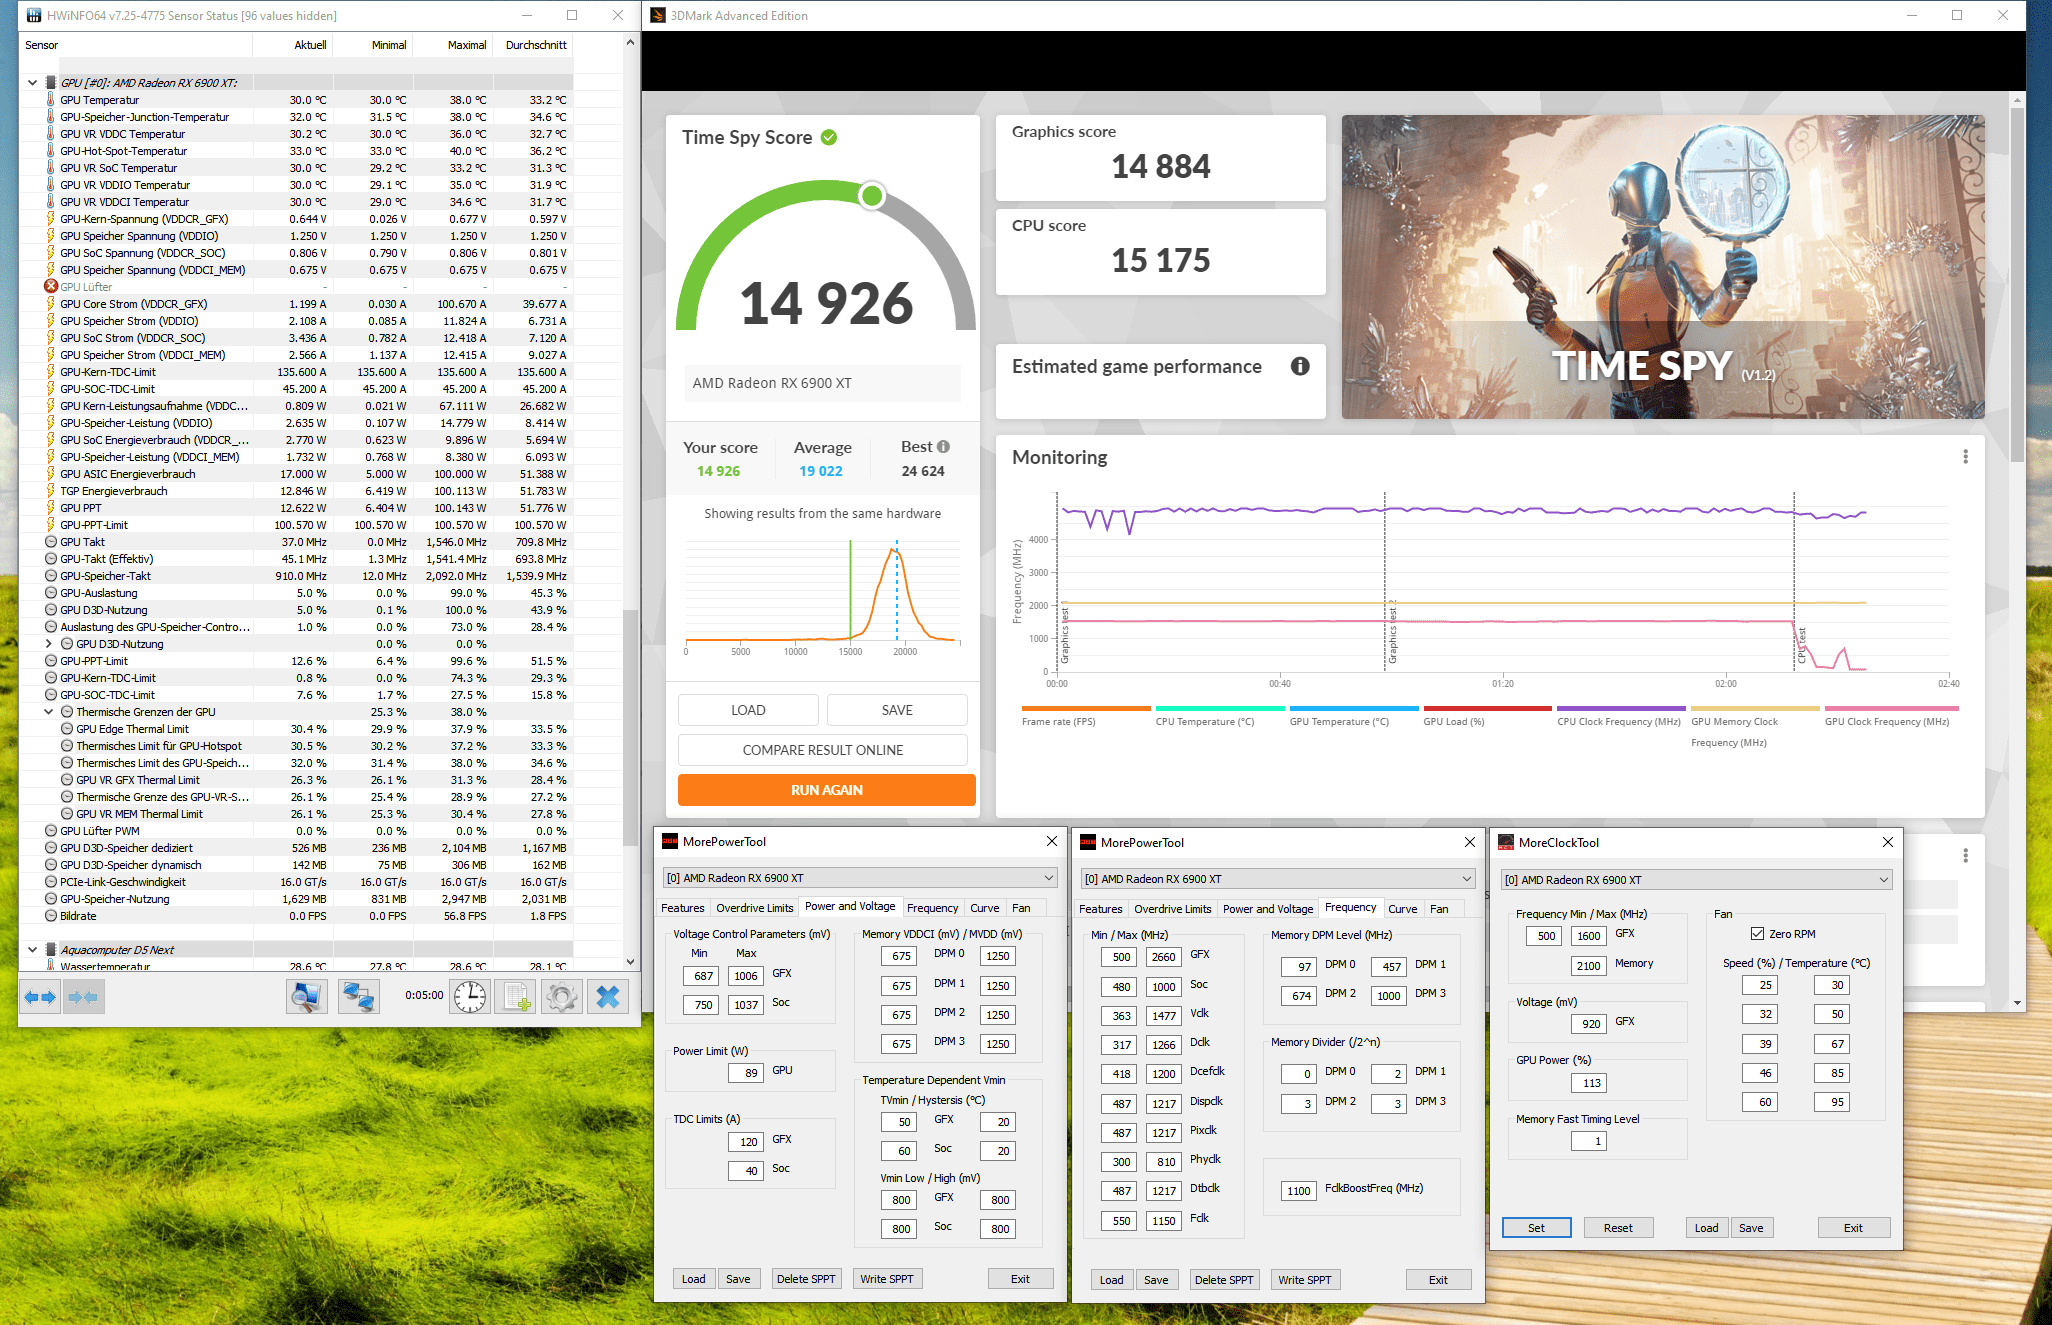Screen dimensions: 2052x1325
Task: Click RUN AGAIN in 3DMark
Action: pyautogui.click(x=827, y=790)
